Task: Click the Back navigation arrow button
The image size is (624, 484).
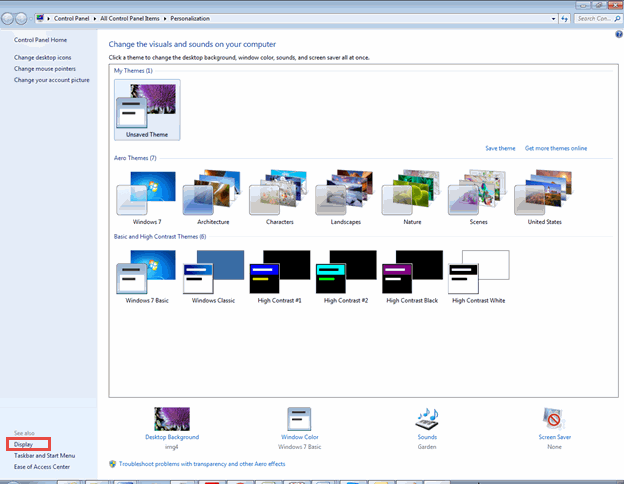Action: 8,18
